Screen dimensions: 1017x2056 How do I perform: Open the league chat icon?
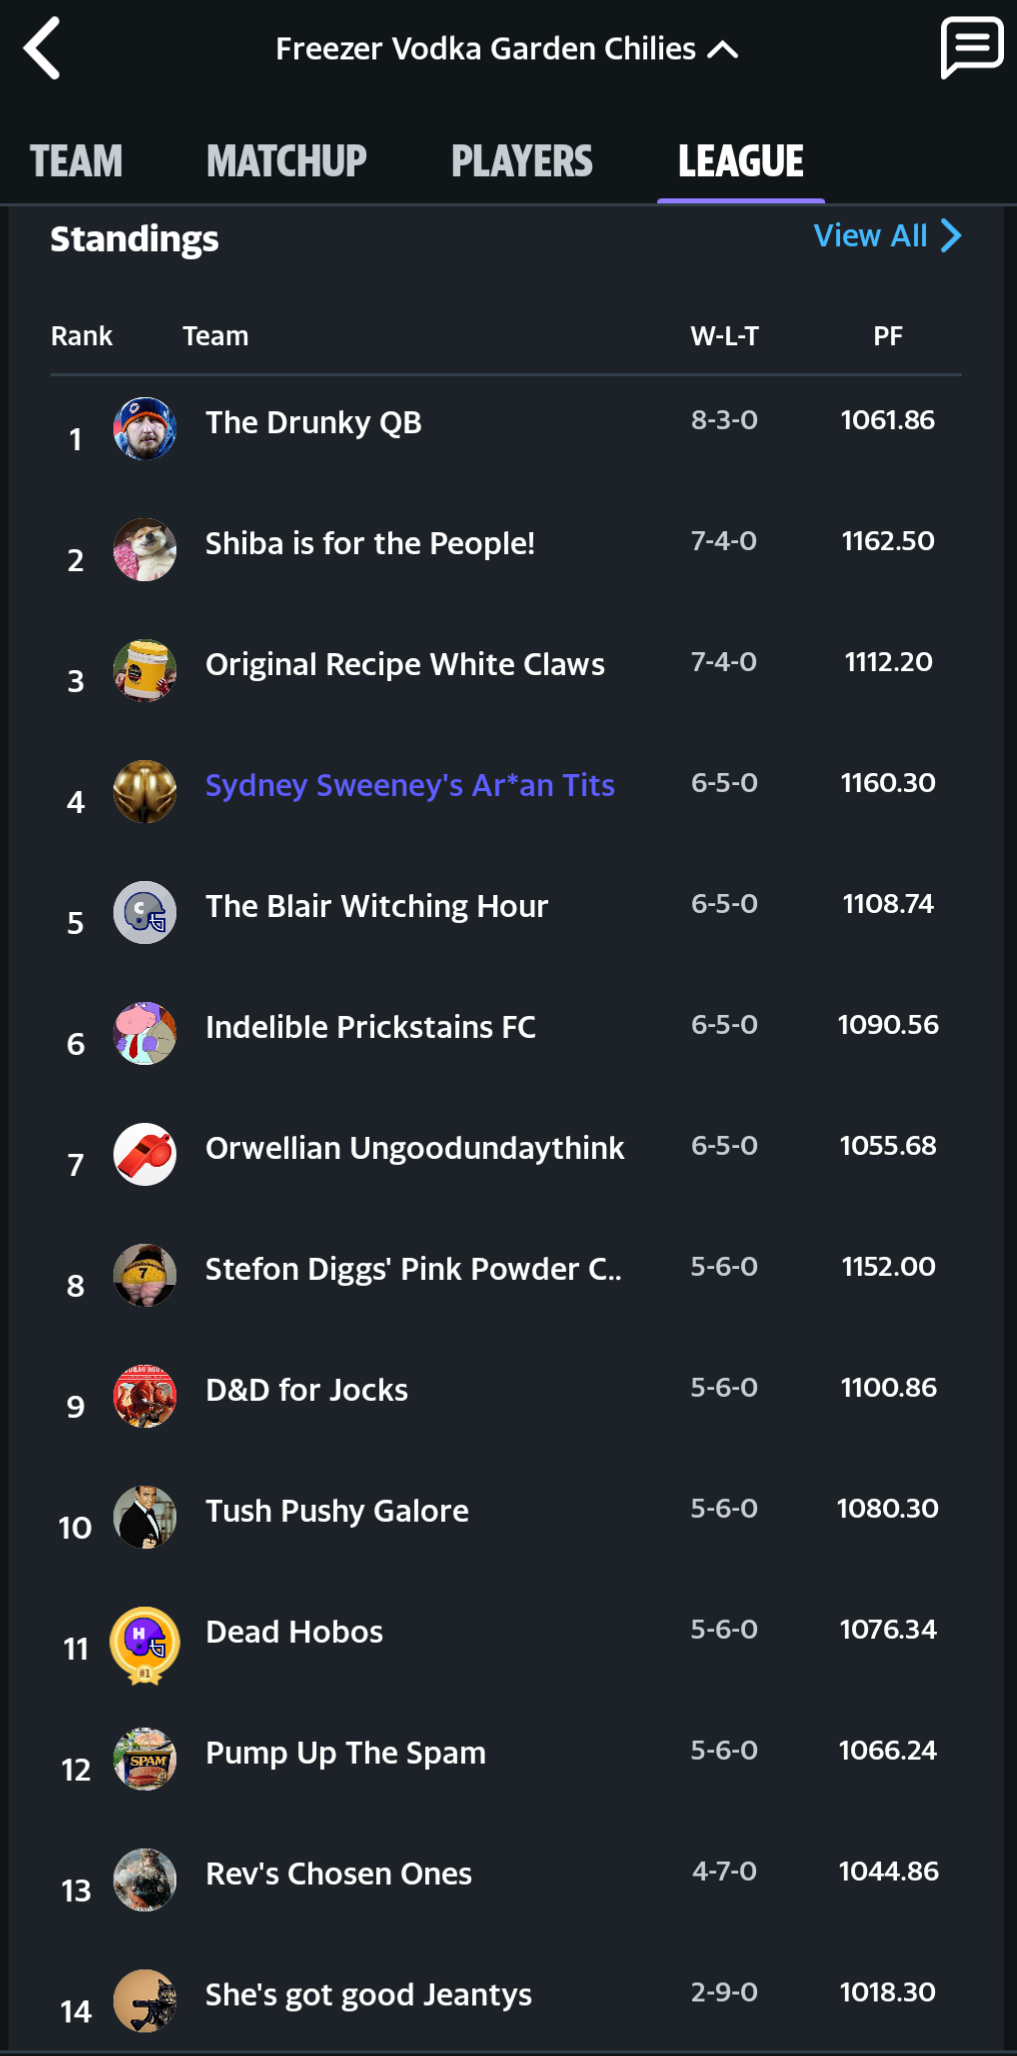coord(971,47)
